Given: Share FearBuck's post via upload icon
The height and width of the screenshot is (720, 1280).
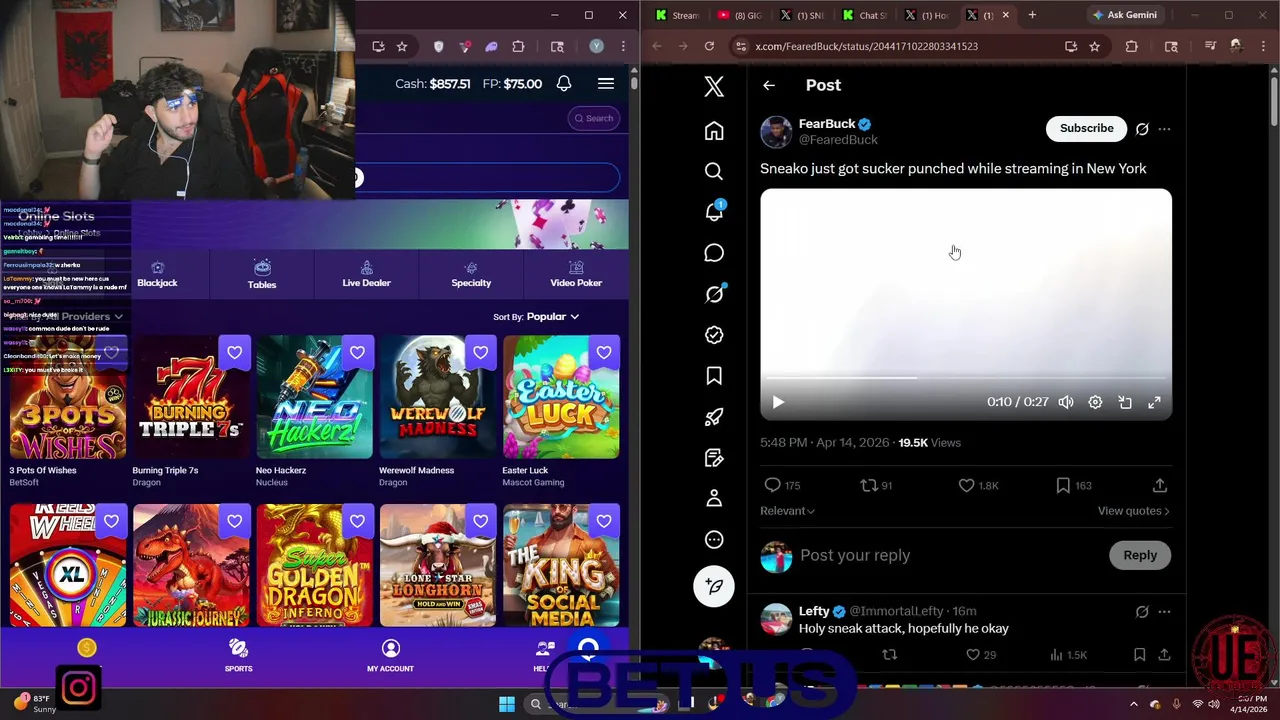Looking at the screenshot, I should 1160,485.
